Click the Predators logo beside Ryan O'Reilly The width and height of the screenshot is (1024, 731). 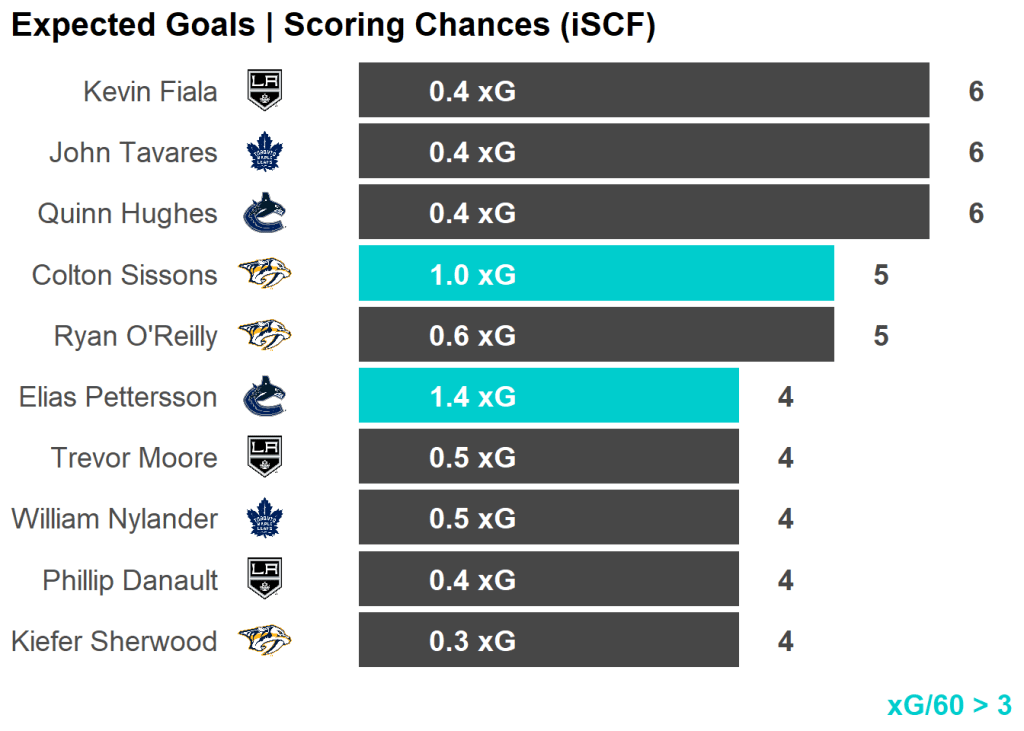(265, 335)
